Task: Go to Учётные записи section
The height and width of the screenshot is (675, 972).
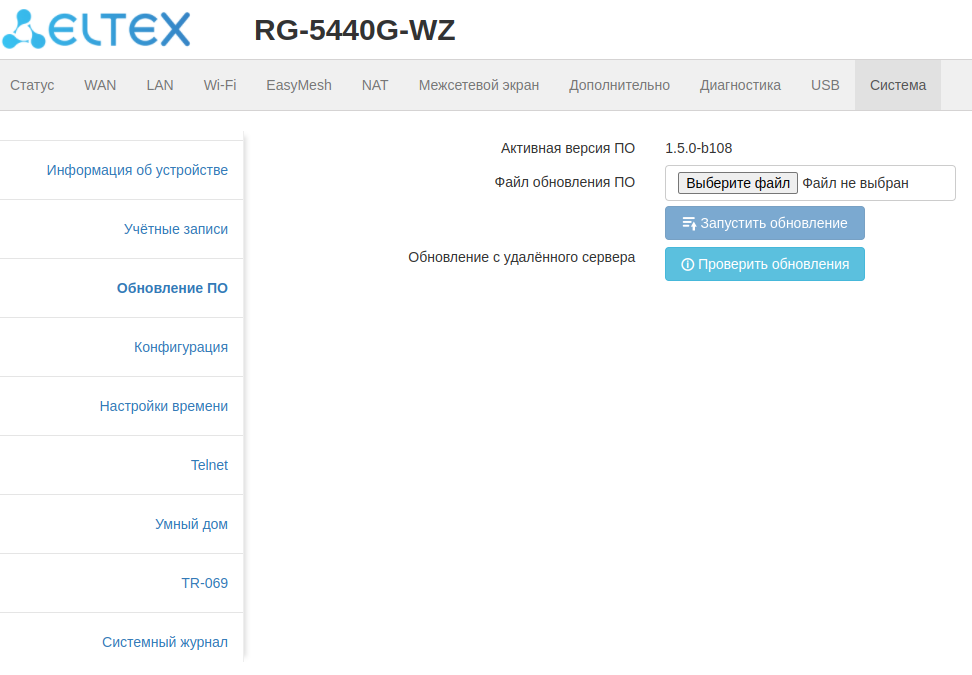Action: pyautogui.click(x=175, y=229)
